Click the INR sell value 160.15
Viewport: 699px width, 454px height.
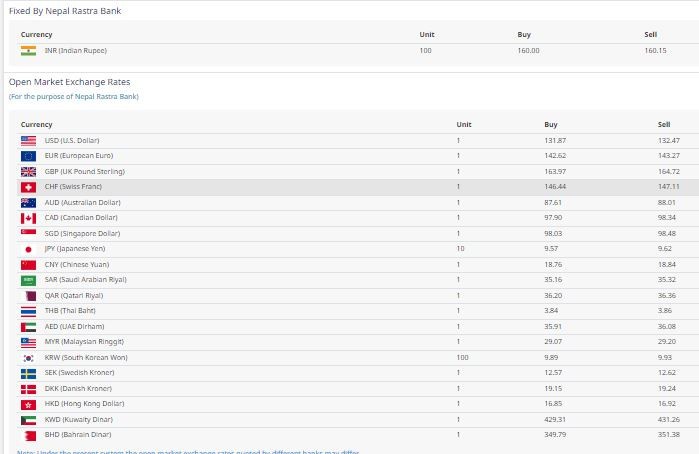click(655, 50)
